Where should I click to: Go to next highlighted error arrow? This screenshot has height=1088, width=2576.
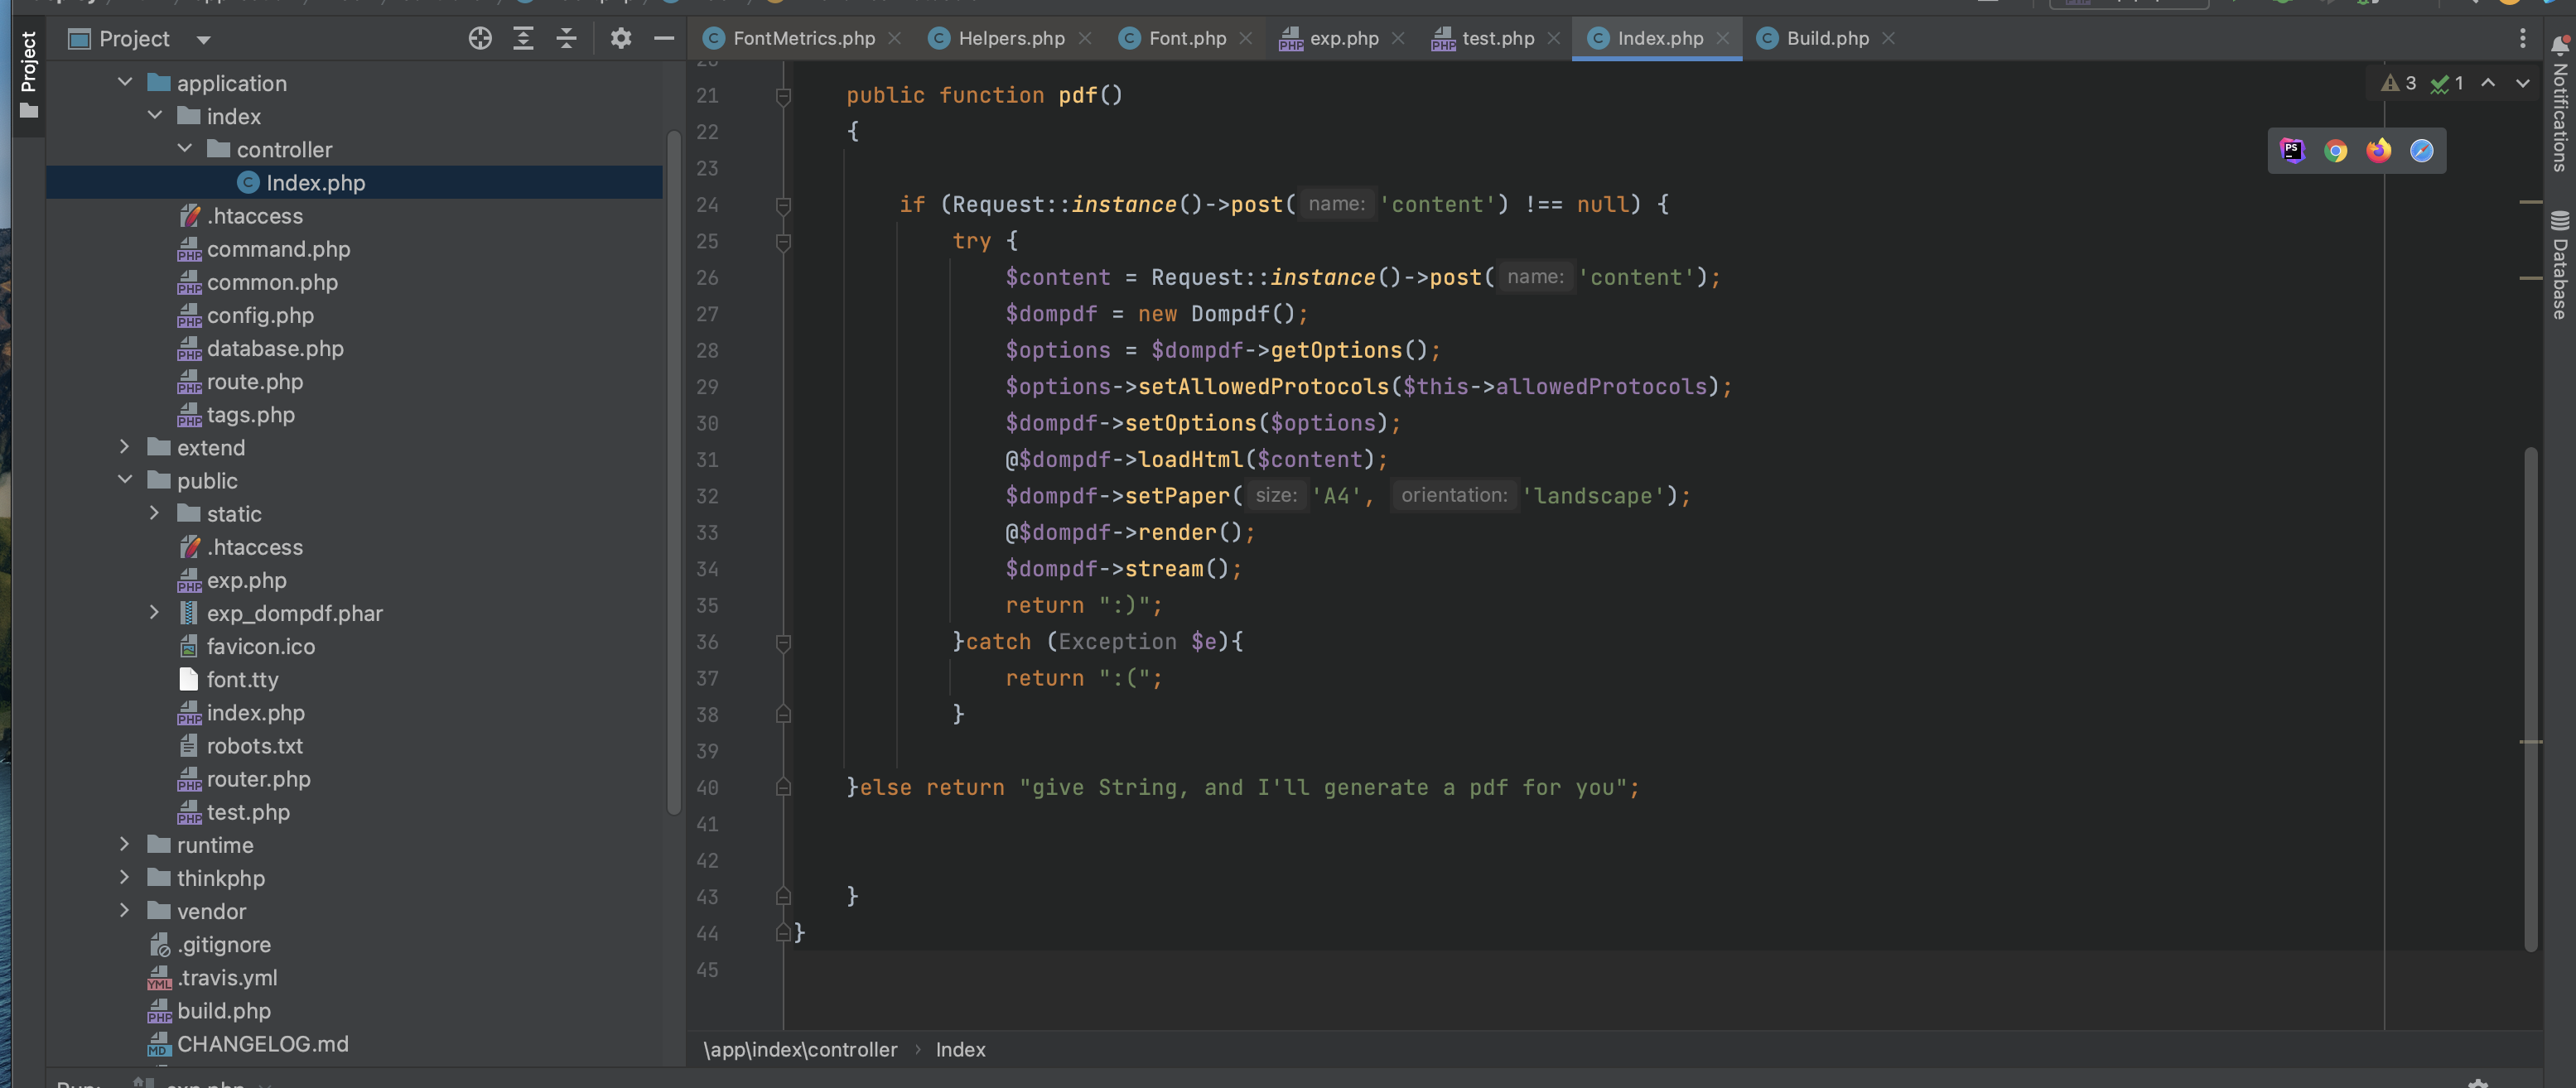pos(2523,83)
